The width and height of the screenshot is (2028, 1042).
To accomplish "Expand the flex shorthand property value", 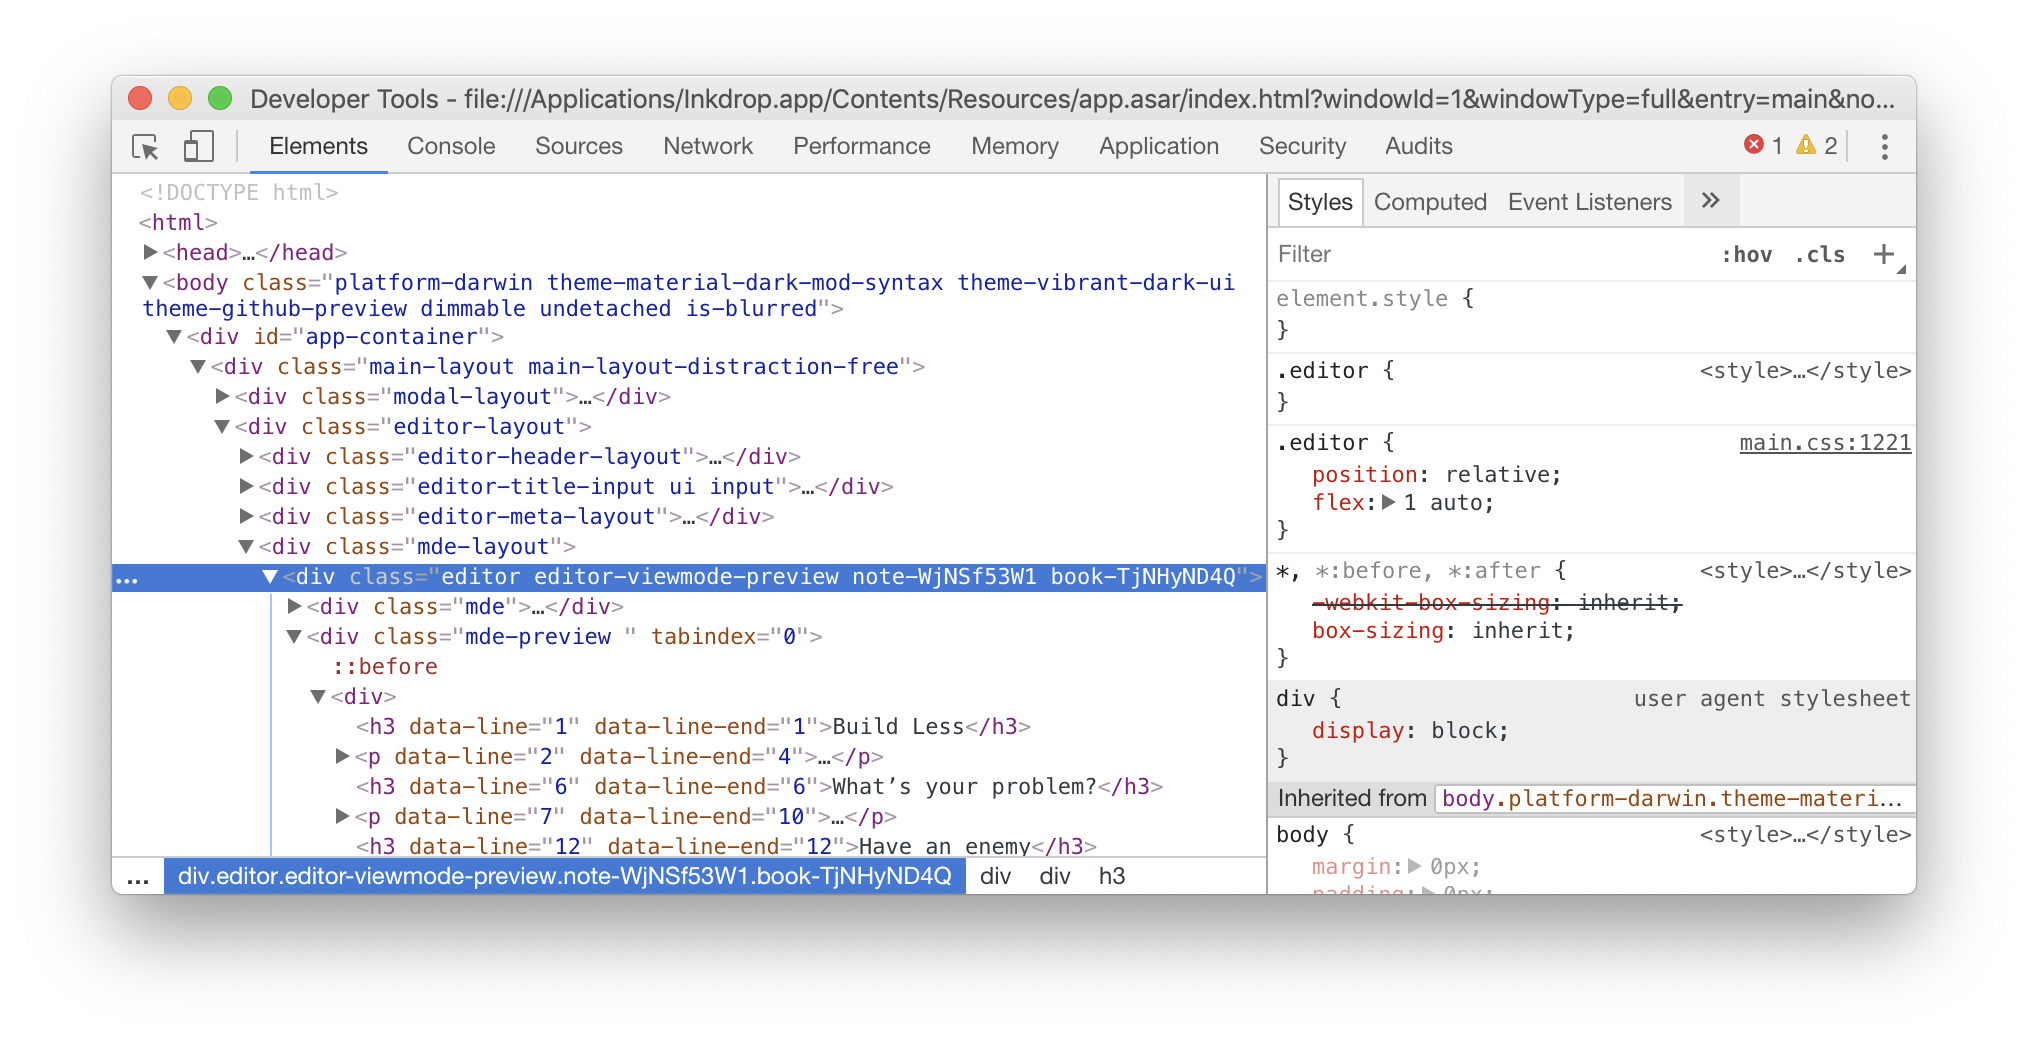I will point(1389,503).
